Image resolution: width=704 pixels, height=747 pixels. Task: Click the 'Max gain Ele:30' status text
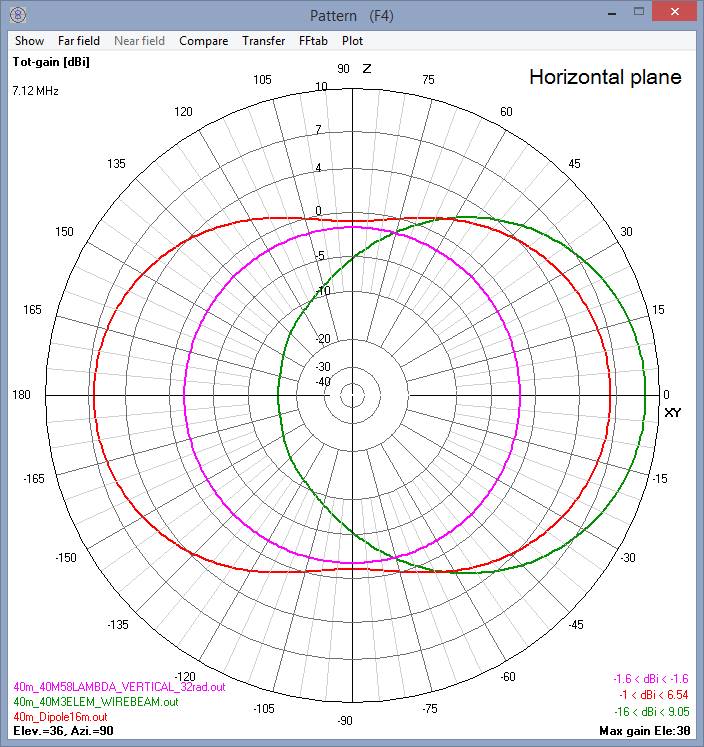pos(645,731)
